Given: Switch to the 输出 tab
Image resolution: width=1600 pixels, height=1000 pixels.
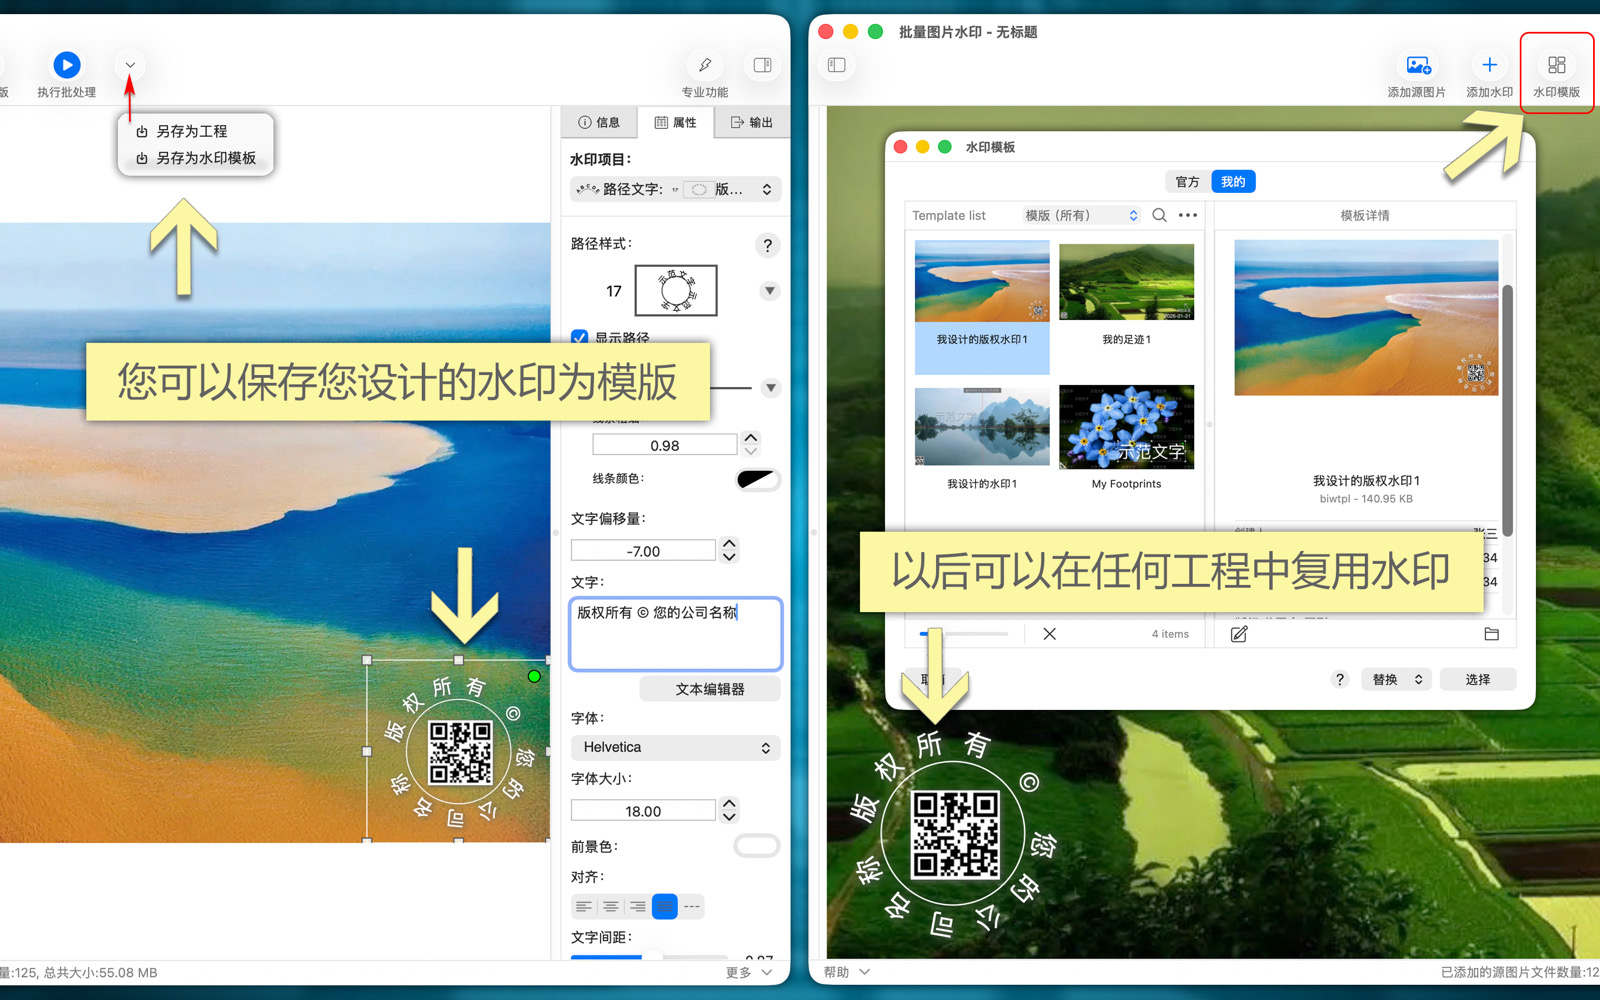Looking at the screenshot, I should pos(752,122).
